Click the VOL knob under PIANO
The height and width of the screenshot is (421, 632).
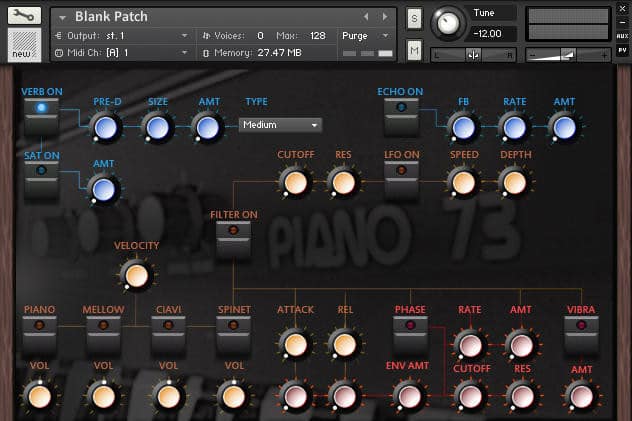(x=39, y=397)
